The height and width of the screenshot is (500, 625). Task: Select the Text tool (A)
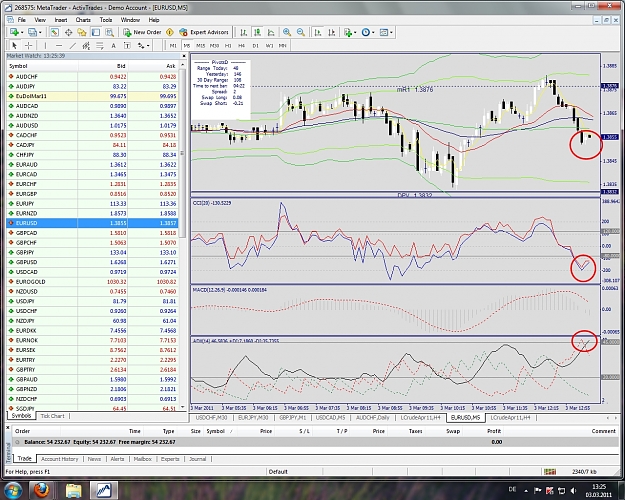click(113, 45)
